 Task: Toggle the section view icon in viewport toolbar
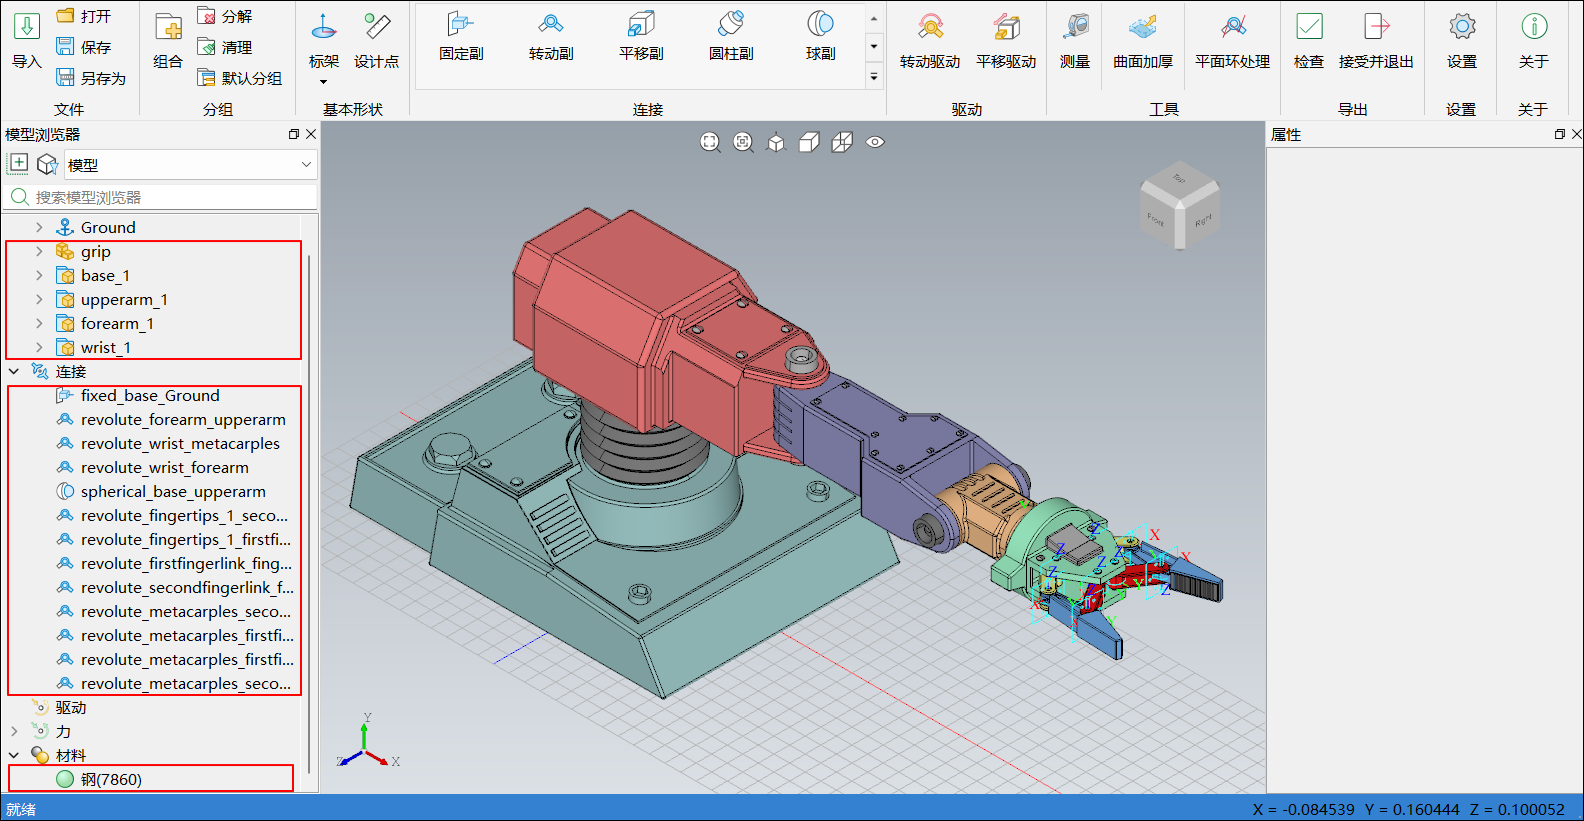tap(842, 142)
